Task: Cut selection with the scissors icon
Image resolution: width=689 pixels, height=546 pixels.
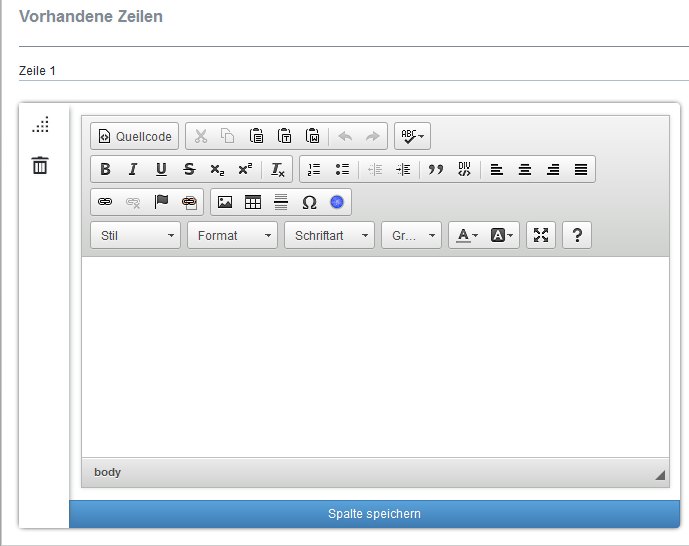Action: click(x=201, y=136)
